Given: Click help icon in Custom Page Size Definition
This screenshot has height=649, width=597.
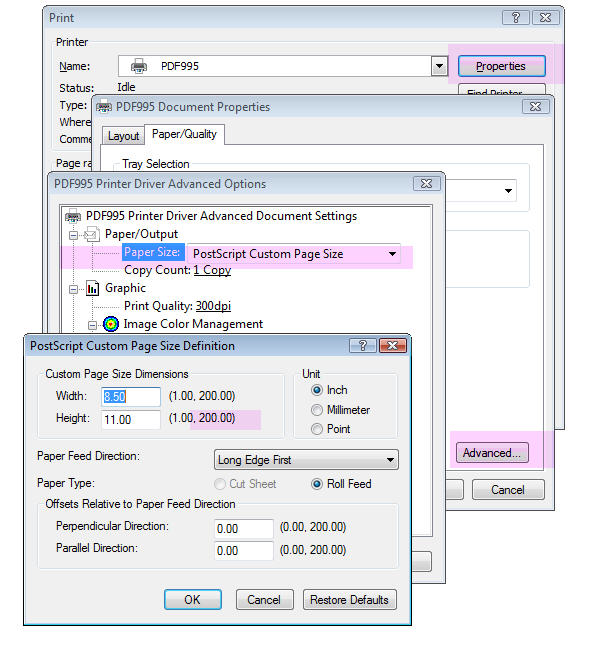Looking at the screenshot, I should 363,346.
